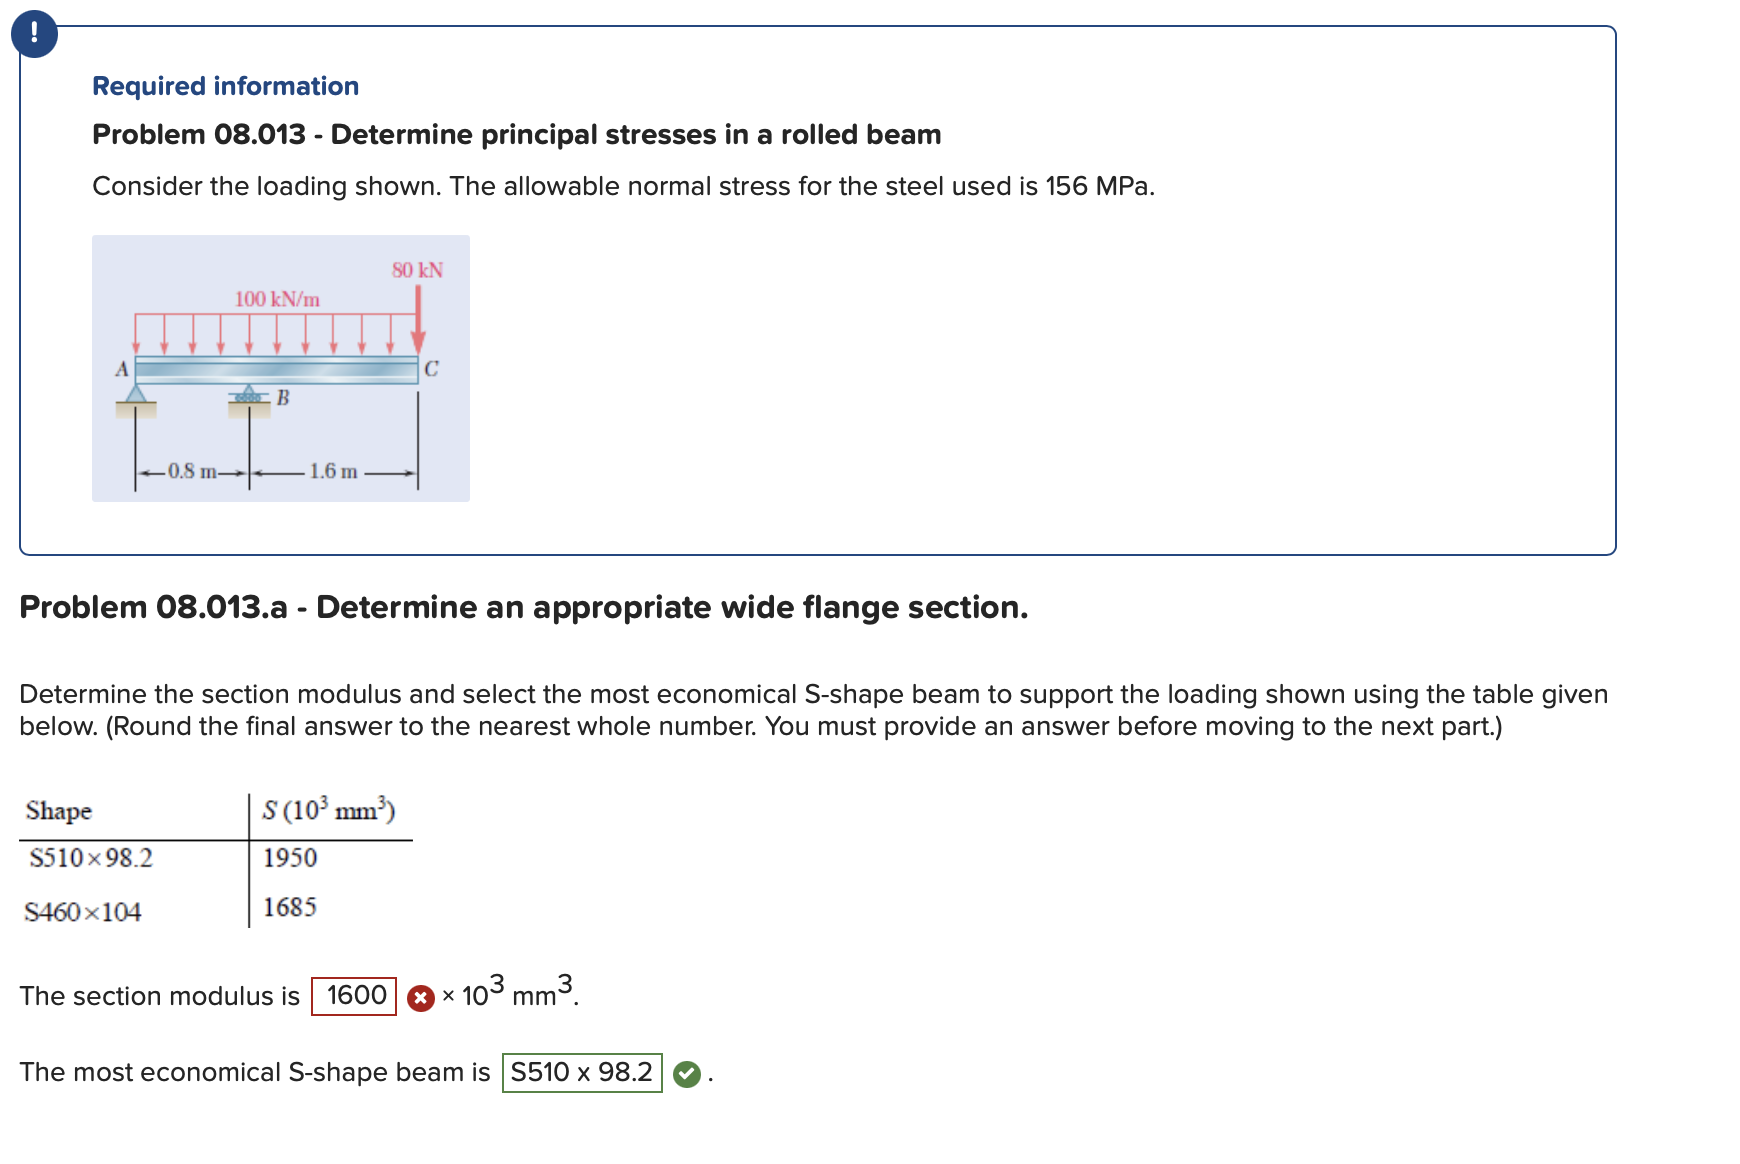Screen dimensions: 1740x1164
Task: Click the Required information heading
Action: (x=224, y=85)
